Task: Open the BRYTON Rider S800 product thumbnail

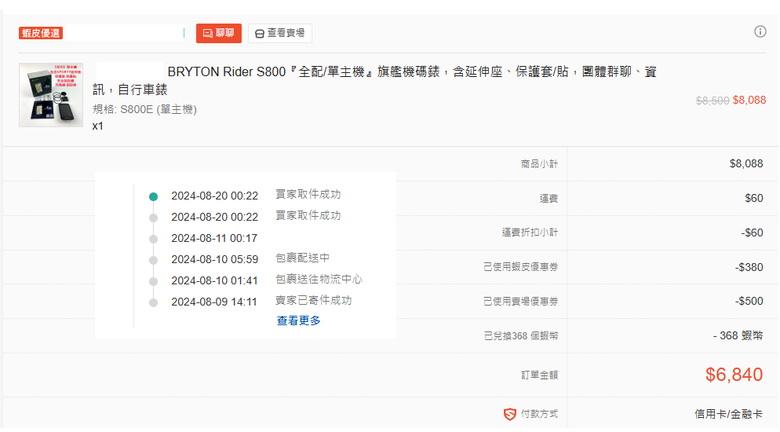Action: click(51, 95)
